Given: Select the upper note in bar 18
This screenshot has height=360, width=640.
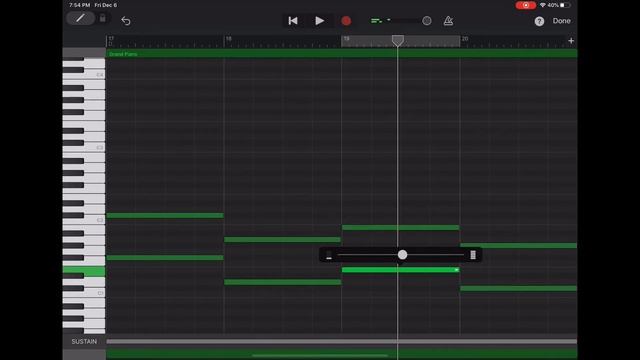Looking at the screenshot, I should point(282,240).
